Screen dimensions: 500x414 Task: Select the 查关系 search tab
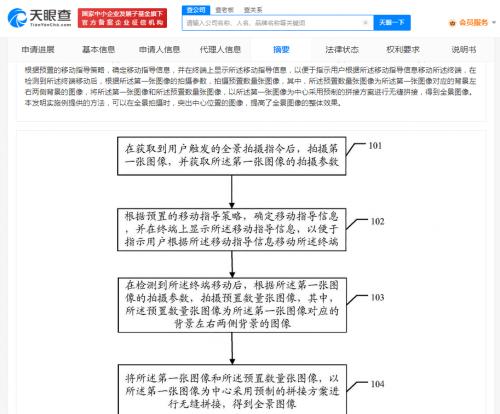point(253,10)
